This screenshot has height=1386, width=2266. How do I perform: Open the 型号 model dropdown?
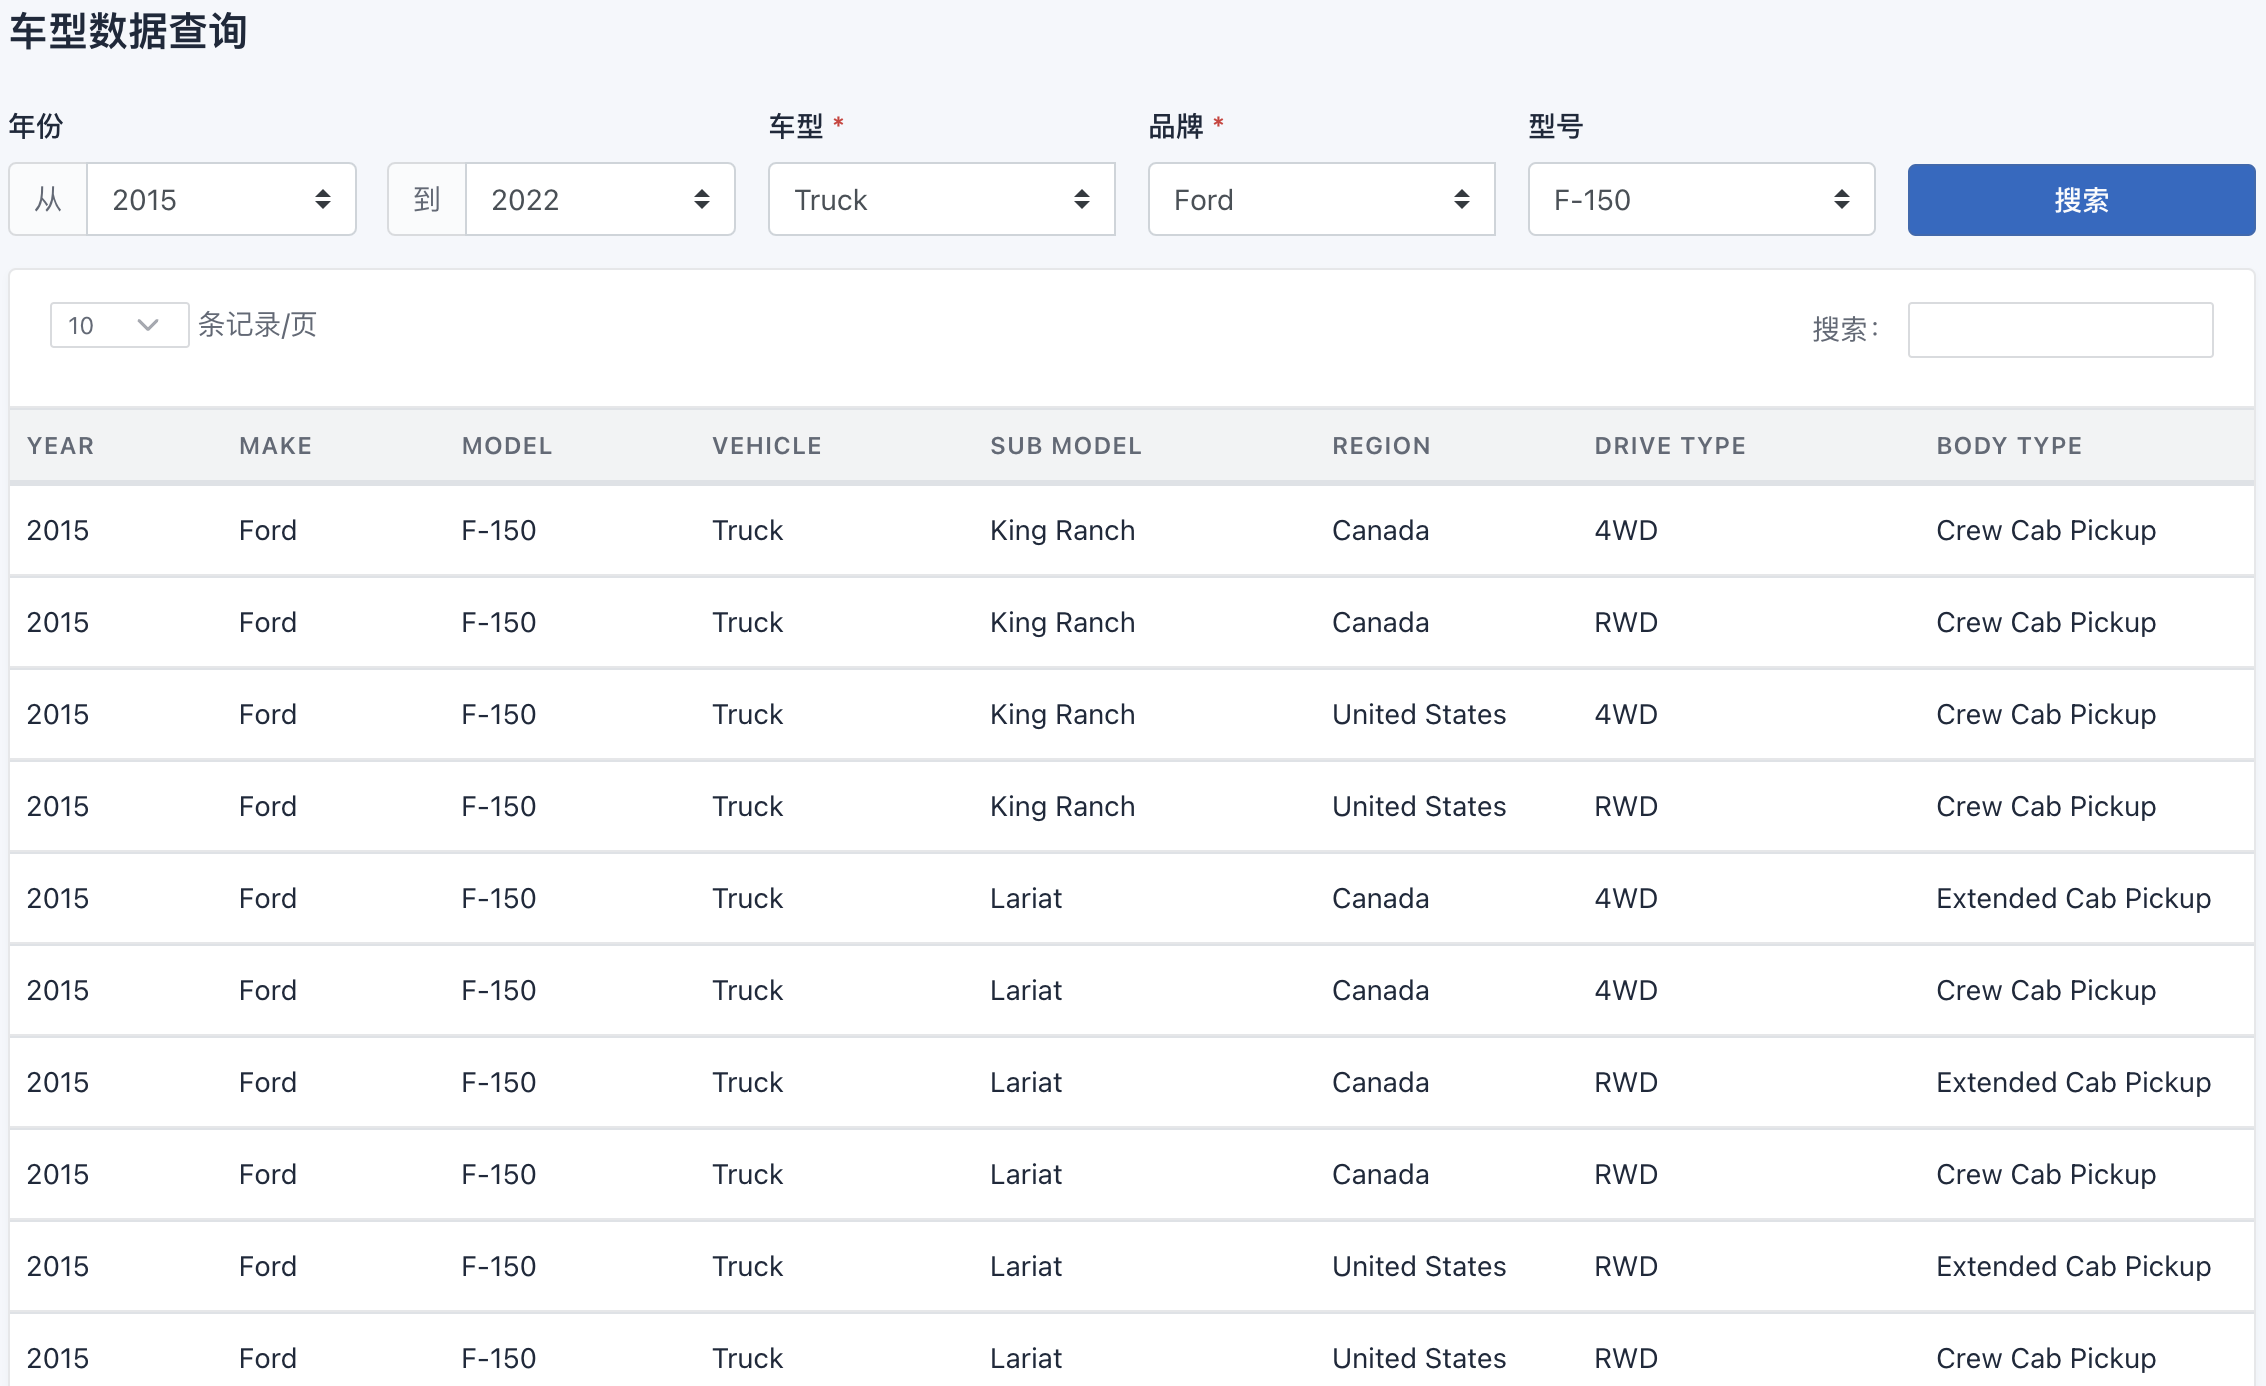(x=1700, y=199)
